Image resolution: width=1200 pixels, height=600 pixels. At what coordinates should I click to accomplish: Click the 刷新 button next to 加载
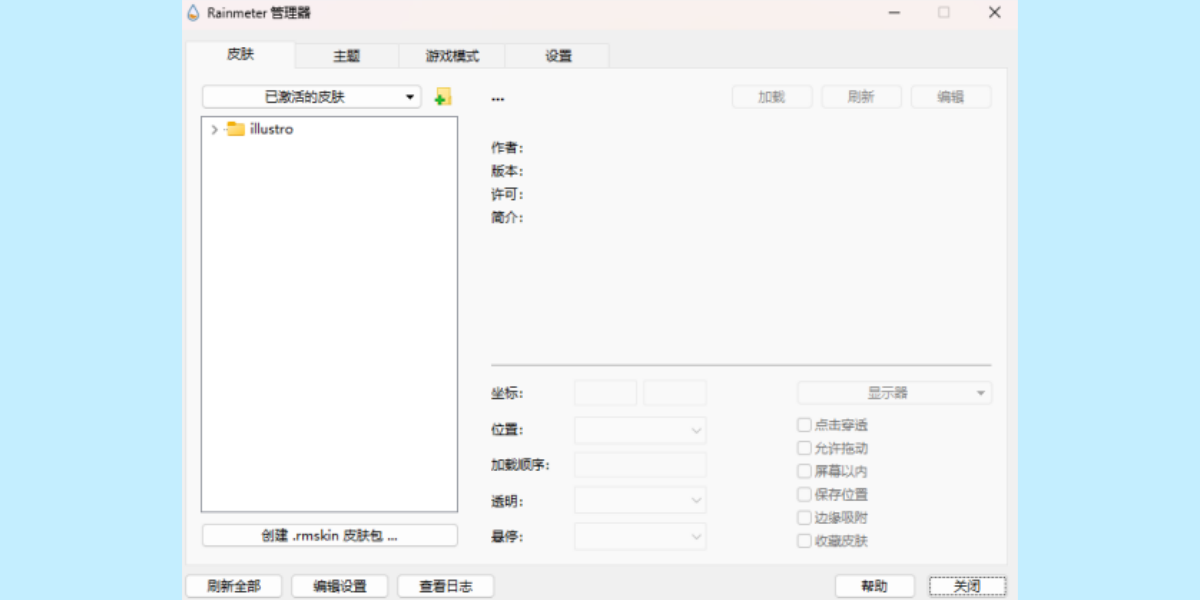861,97
